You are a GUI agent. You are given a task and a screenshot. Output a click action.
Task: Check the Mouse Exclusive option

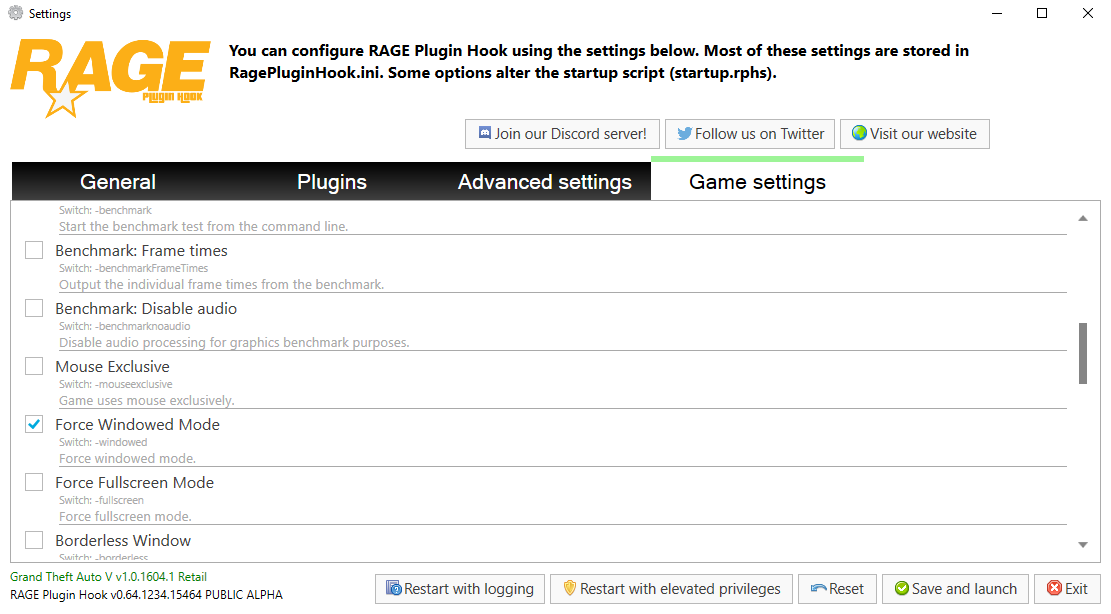[34, 366]
